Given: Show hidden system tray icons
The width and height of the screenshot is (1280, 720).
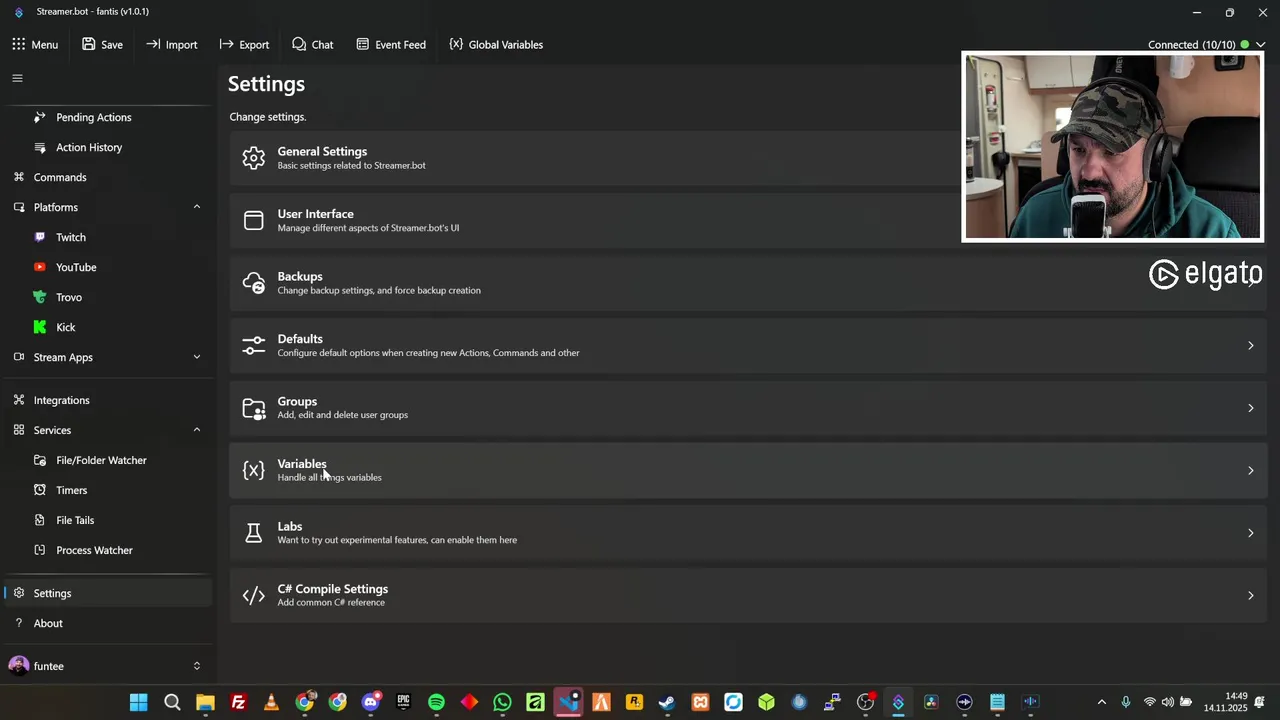Looking at the screenshot, I should tap(1102, 702).
